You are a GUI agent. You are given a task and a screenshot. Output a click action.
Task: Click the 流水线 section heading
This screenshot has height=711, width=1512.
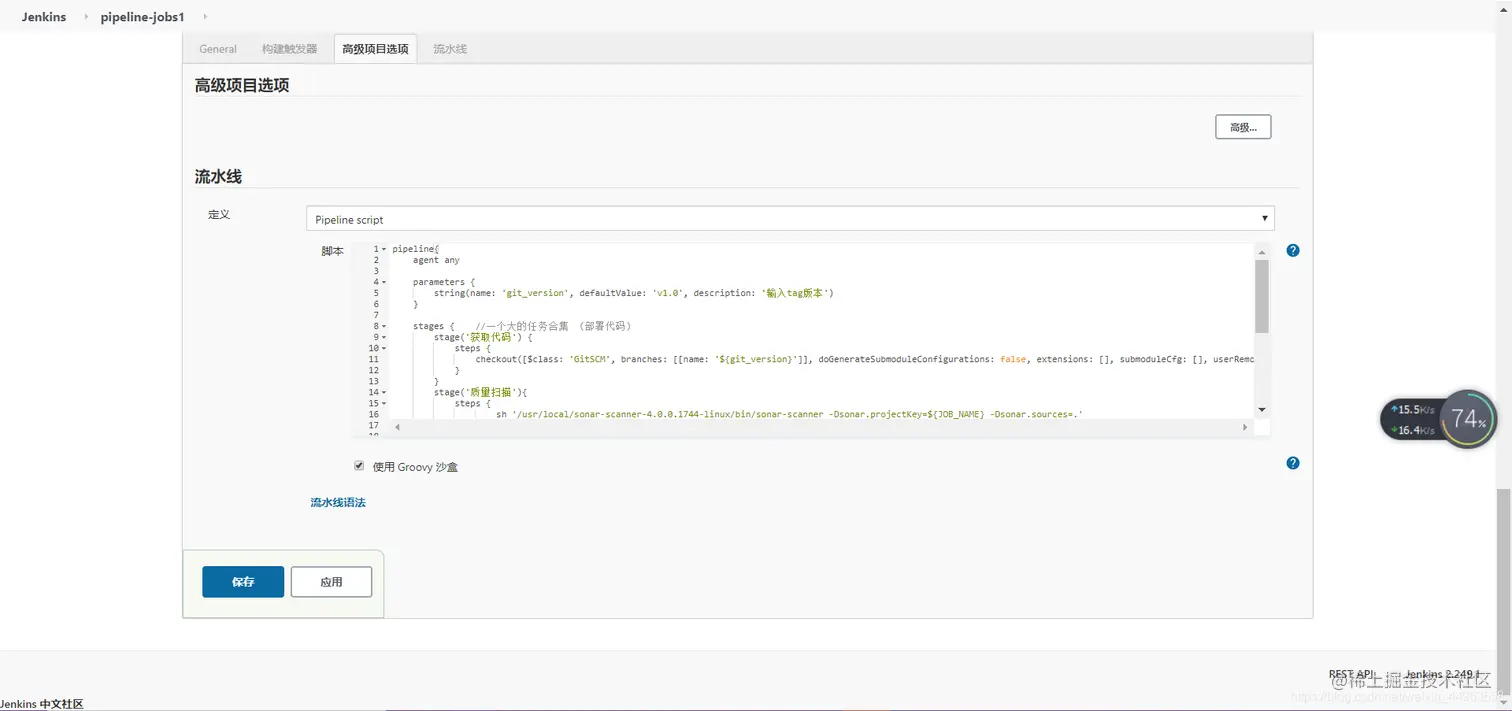coord(218,177)
